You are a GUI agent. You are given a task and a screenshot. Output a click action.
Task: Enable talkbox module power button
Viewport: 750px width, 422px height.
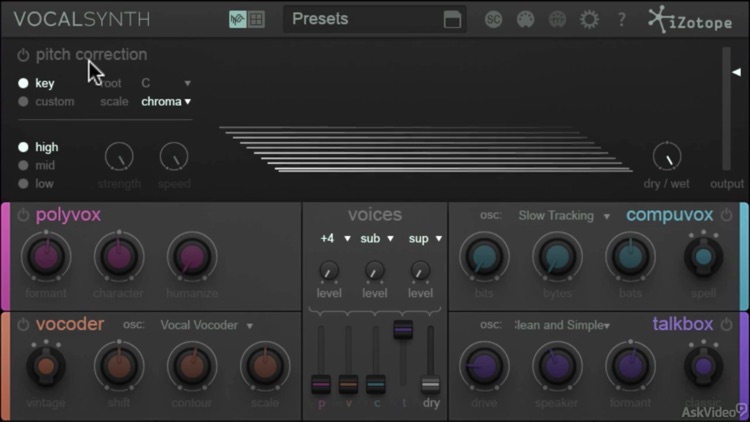[x=726, y=324]
